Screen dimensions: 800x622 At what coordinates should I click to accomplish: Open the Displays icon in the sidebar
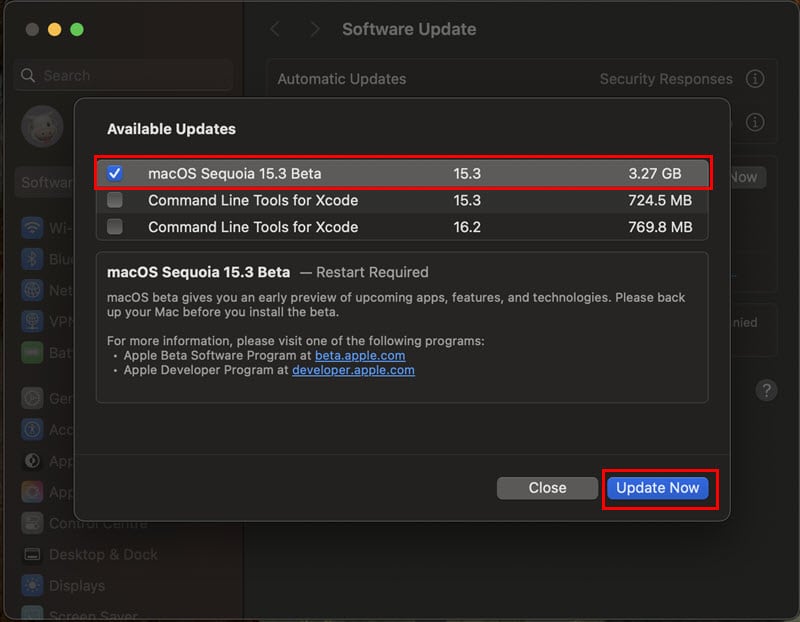[x=32, y=586]
